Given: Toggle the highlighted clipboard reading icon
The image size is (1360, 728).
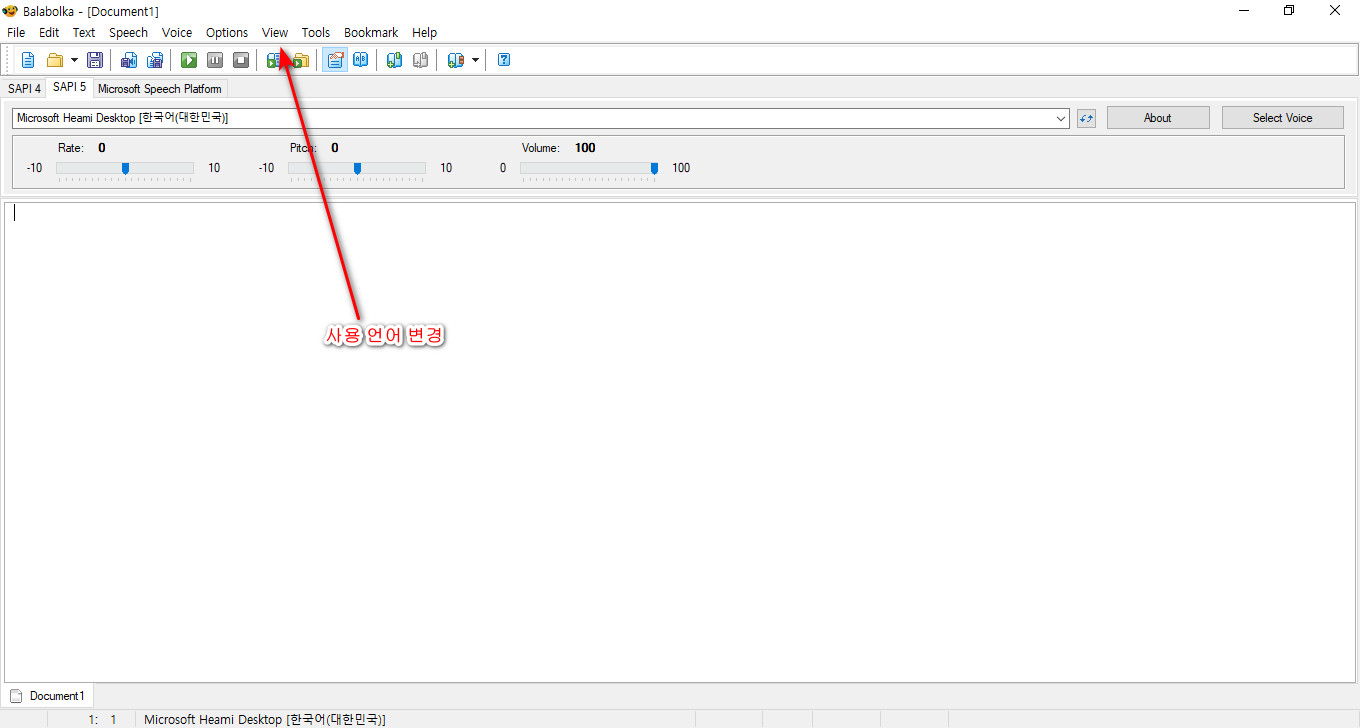Looking at the screenshot, I should 335,60.
